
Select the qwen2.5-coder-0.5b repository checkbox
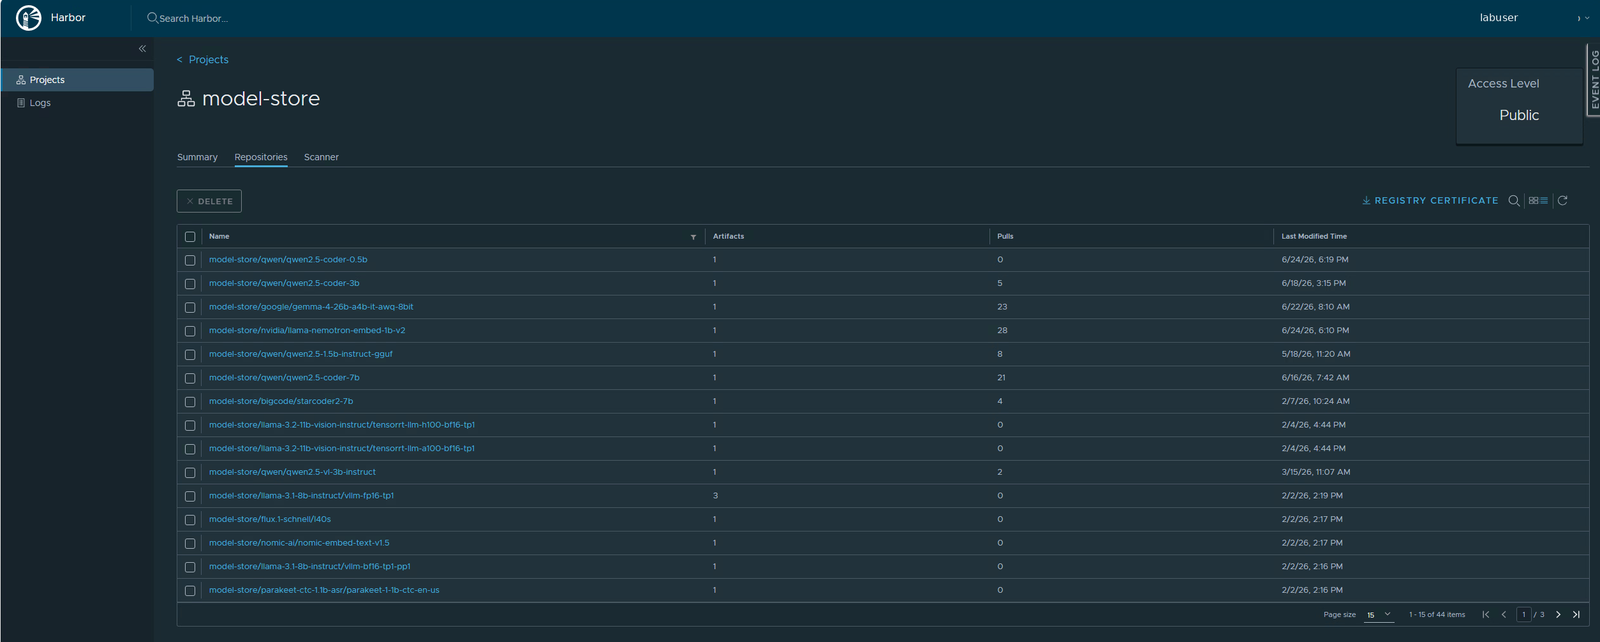(190, 260)
